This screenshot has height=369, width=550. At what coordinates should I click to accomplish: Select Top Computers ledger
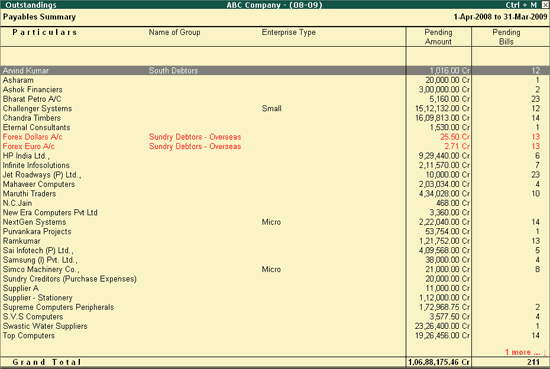click(29, 336)
